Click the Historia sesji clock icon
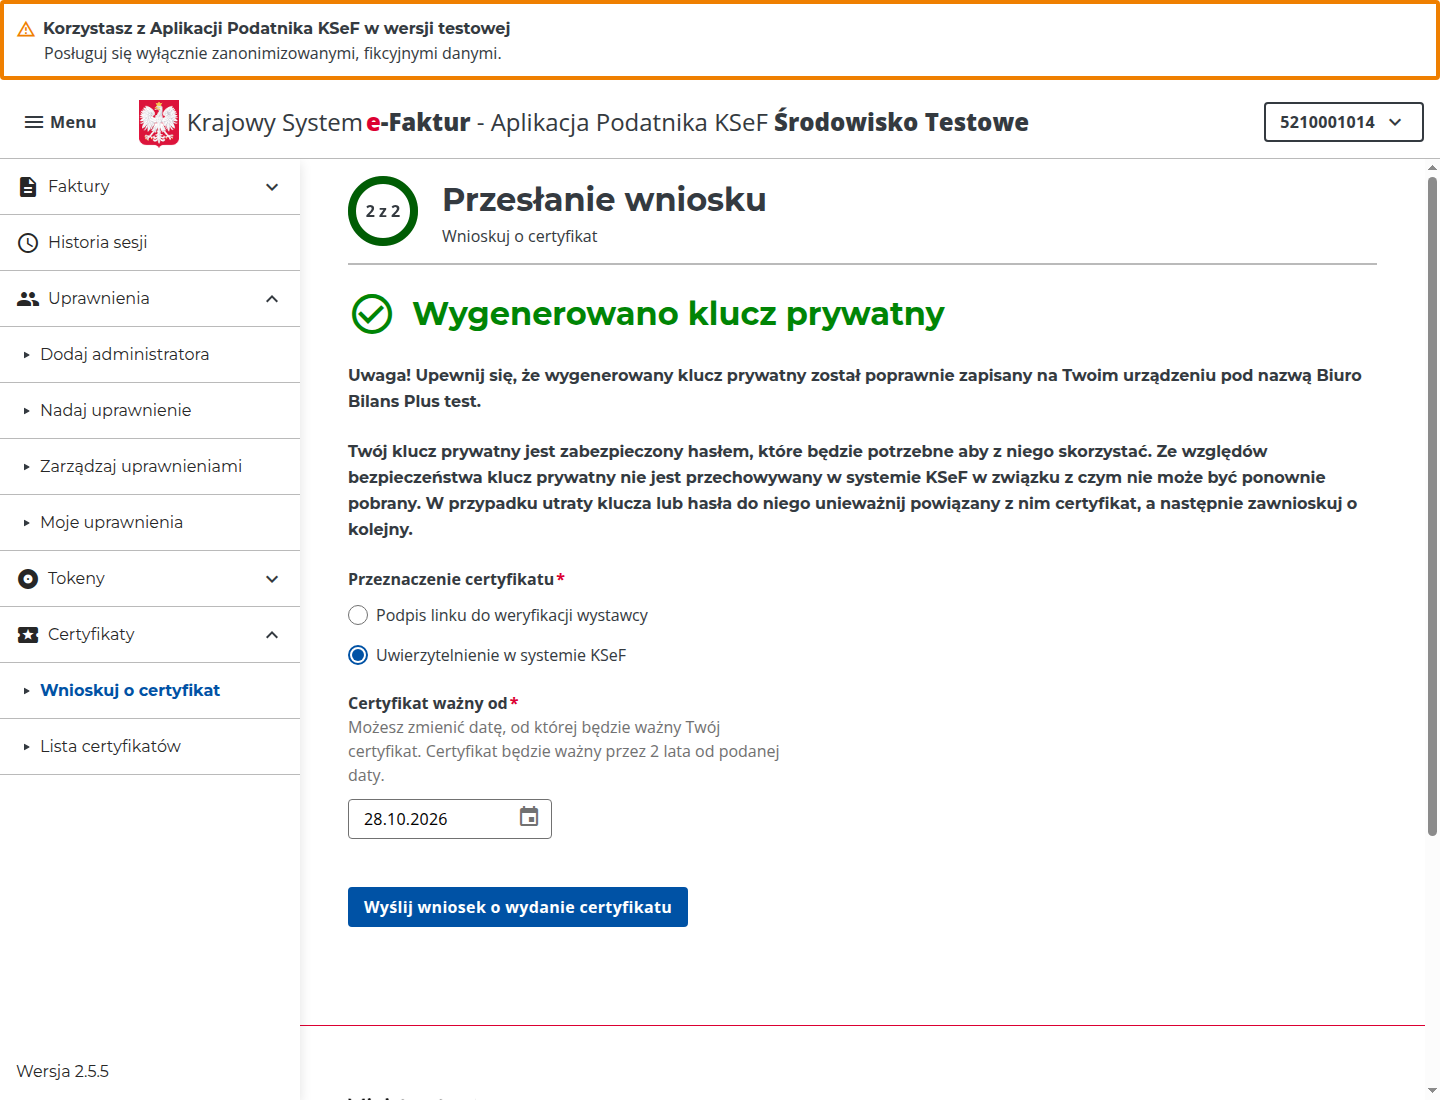Image resolution: width=1440 pixels, height=1100 pixels. click(x=28, y=243)
